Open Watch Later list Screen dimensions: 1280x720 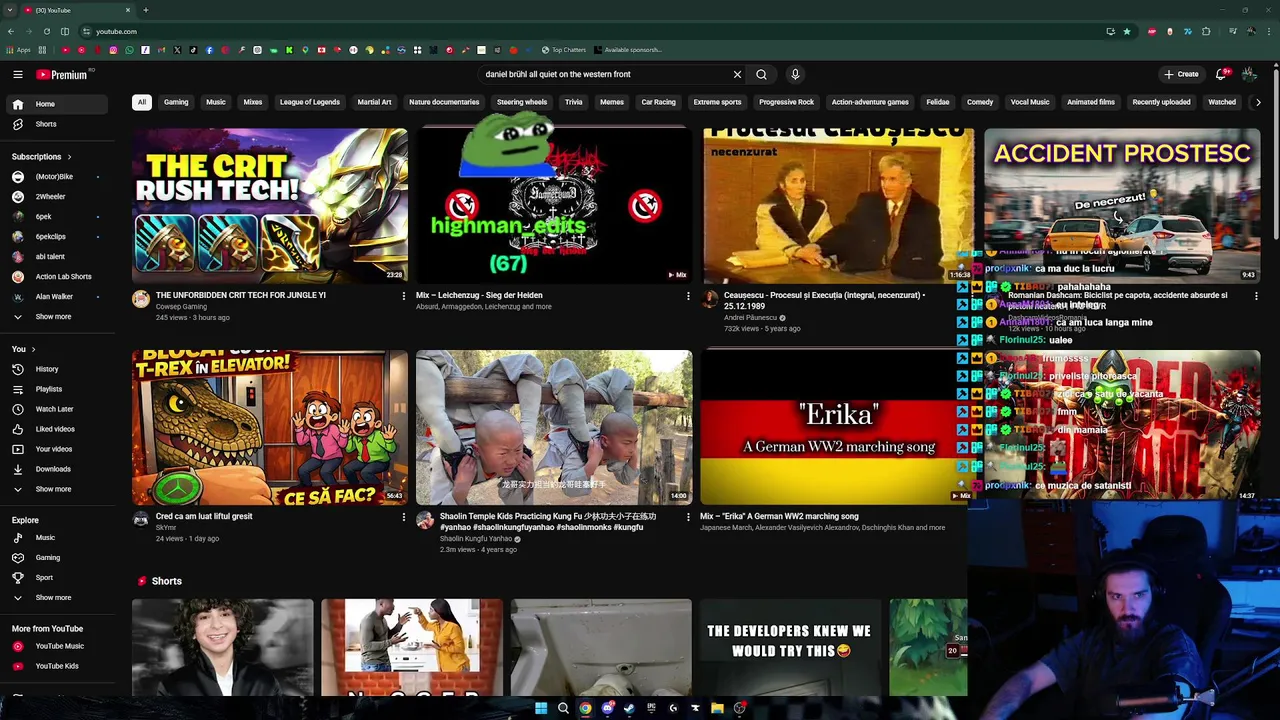[x=58, y=409]
